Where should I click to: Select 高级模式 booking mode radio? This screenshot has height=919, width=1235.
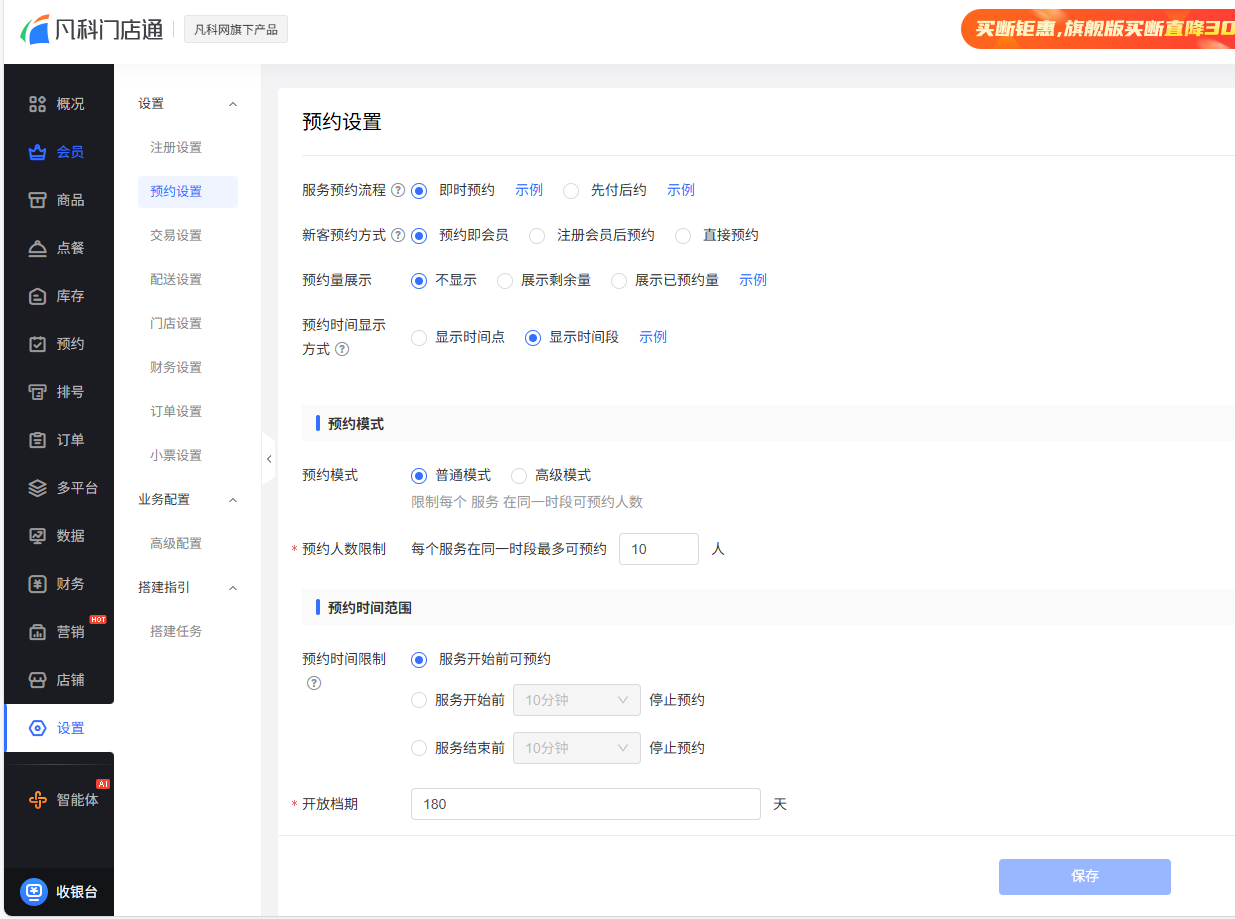click(519, 476)
